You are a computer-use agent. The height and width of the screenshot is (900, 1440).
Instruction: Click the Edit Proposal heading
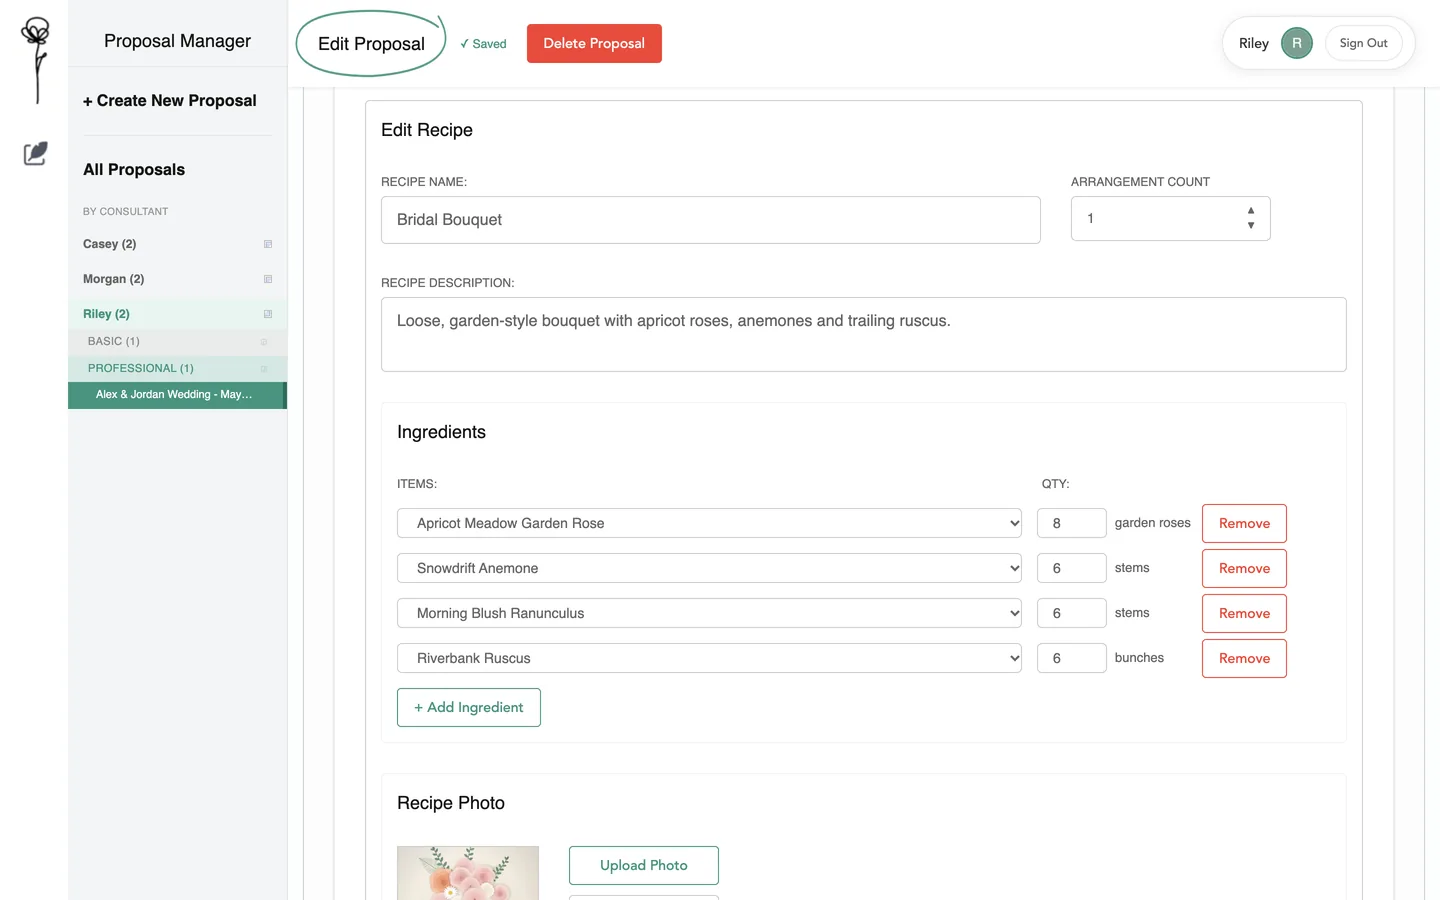[x=371, y=44]
